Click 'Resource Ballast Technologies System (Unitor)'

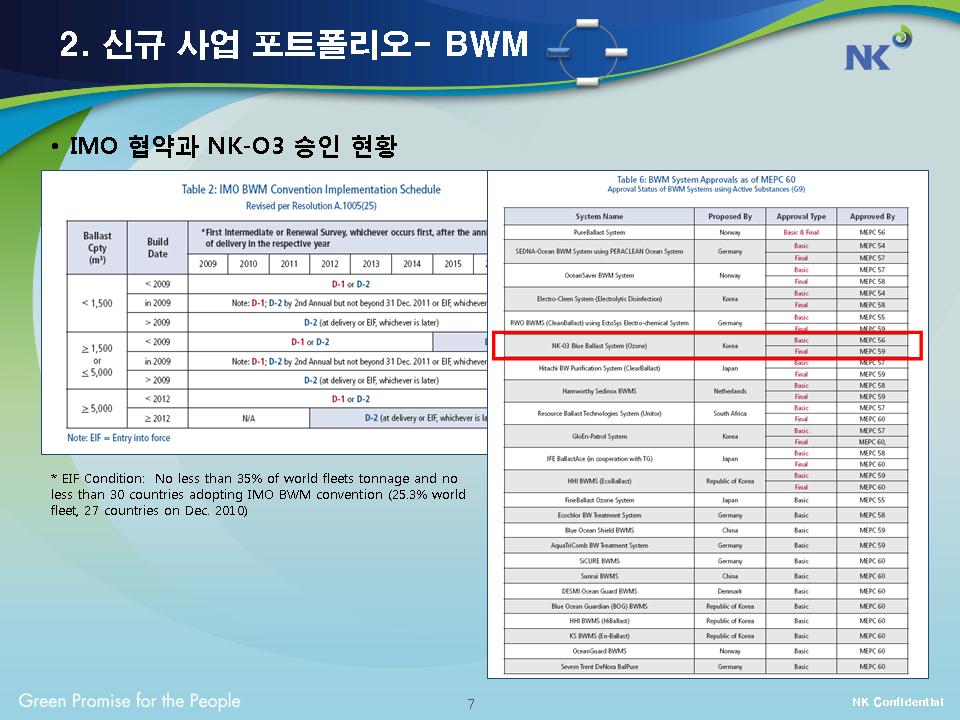(599, 413)
